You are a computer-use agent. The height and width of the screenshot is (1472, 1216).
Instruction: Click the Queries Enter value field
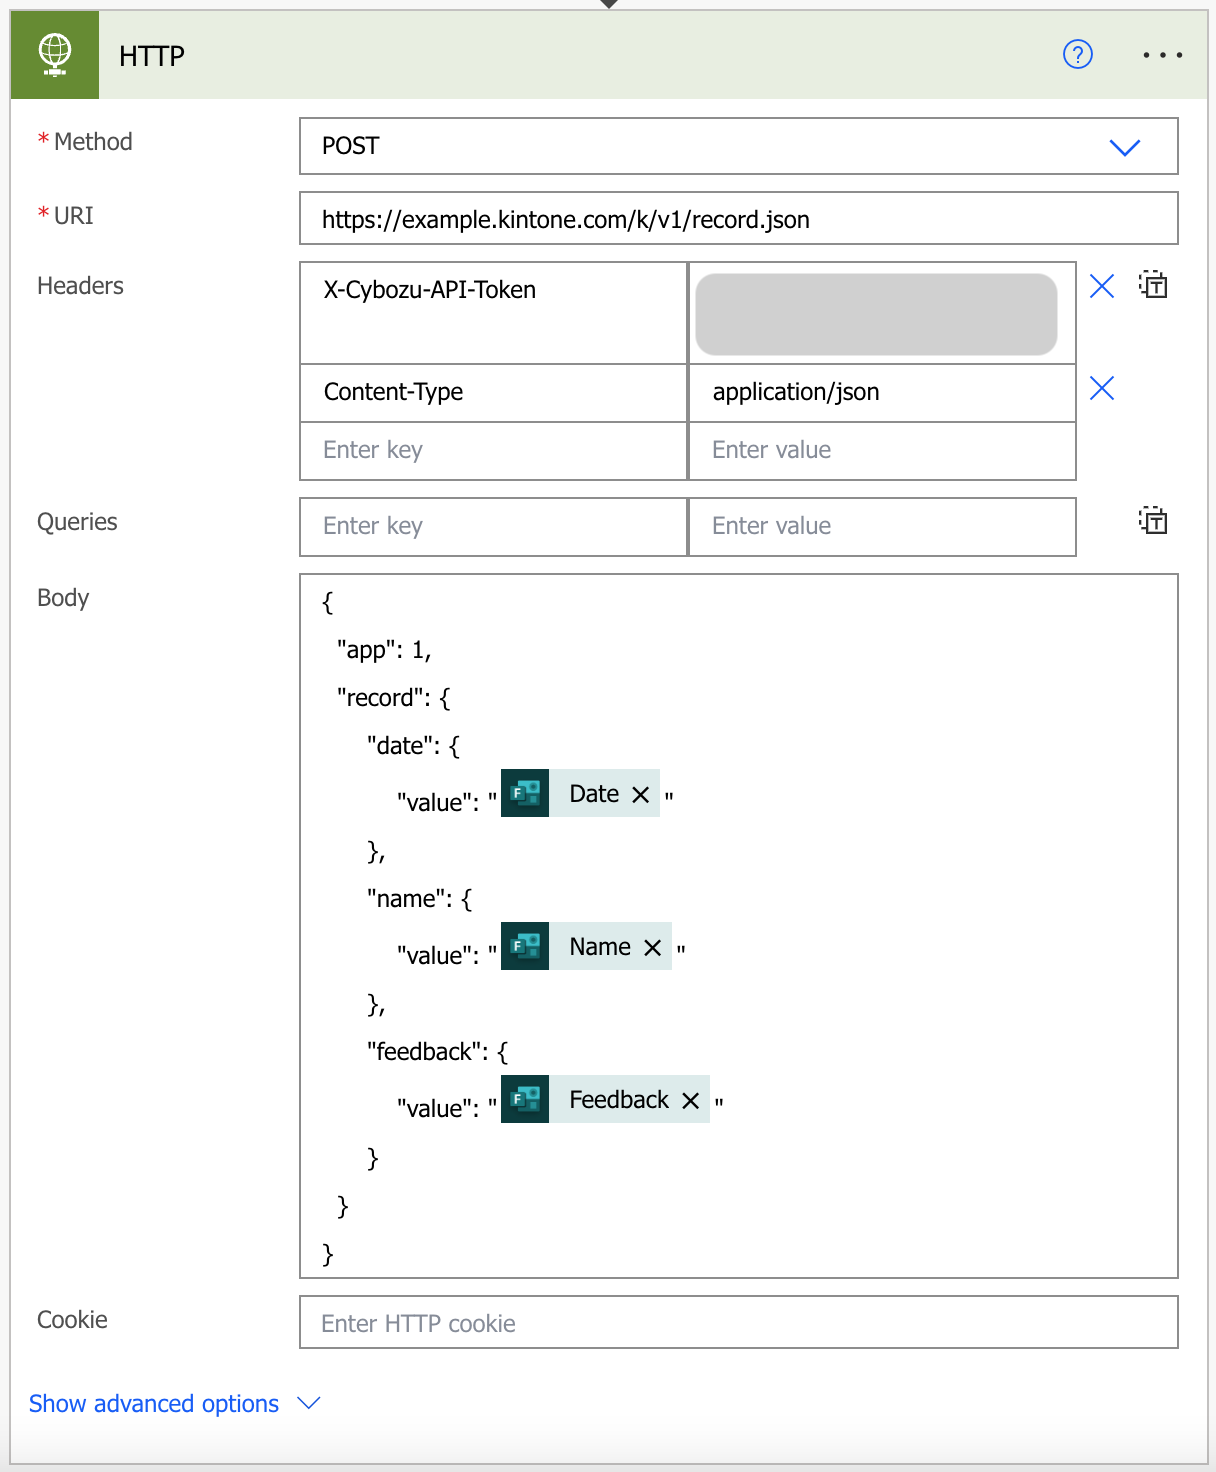883,527
